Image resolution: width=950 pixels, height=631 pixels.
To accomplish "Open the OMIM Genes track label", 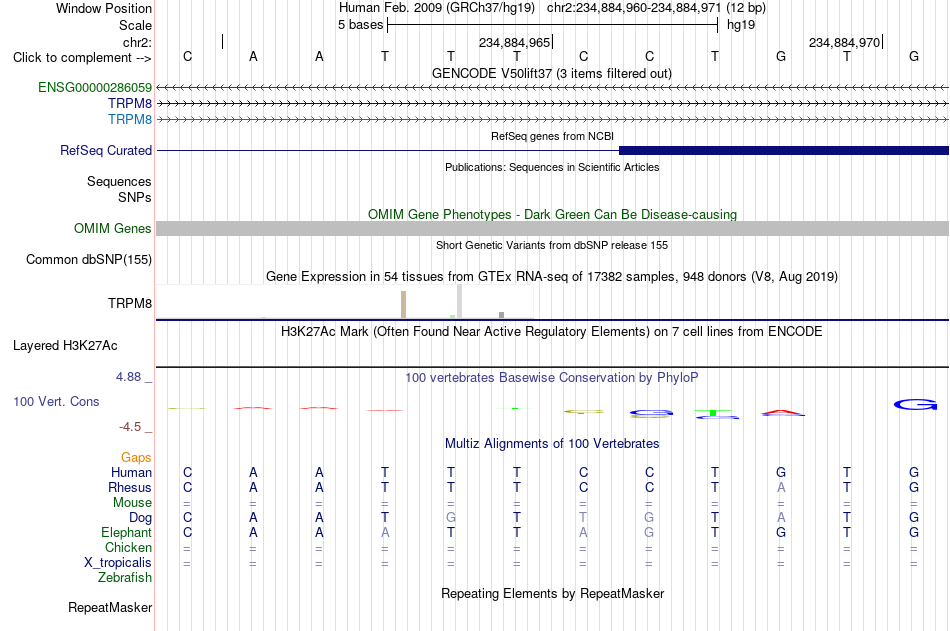I will (x=113, y=229).
